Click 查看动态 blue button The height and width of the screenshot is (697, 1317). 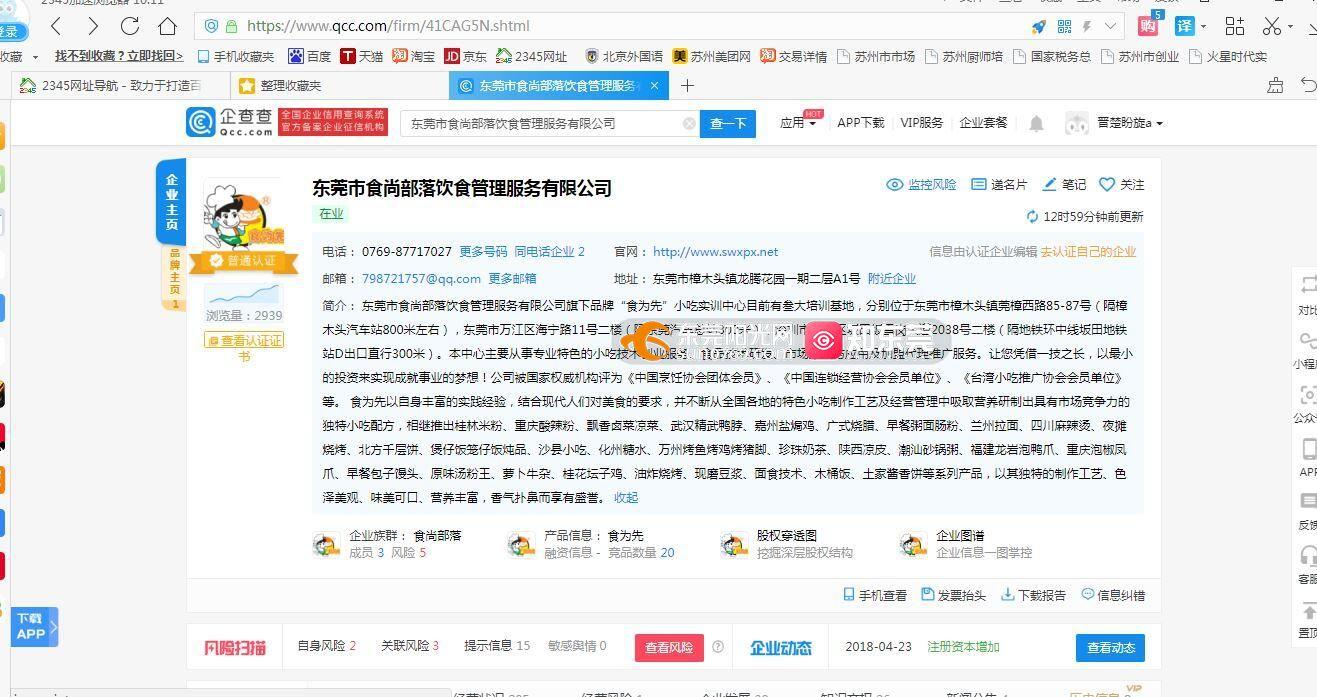pos(1110,647)
